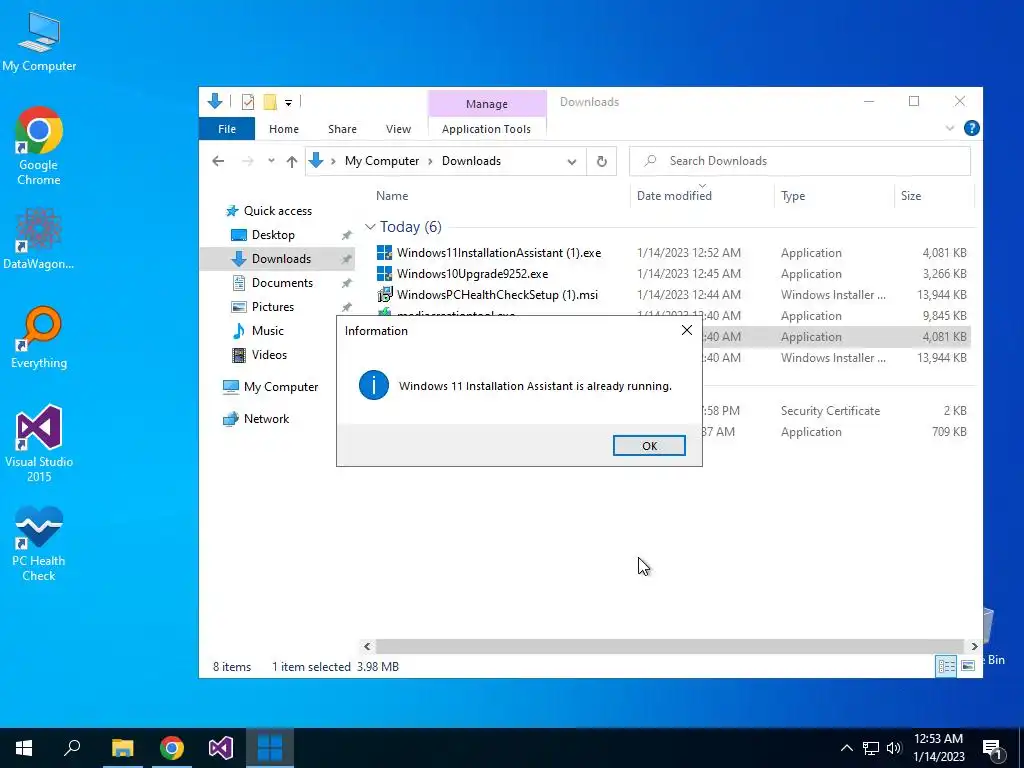Click the Manage contextual tab
This screenshot has width=1024, height=768.
(487, 104)
